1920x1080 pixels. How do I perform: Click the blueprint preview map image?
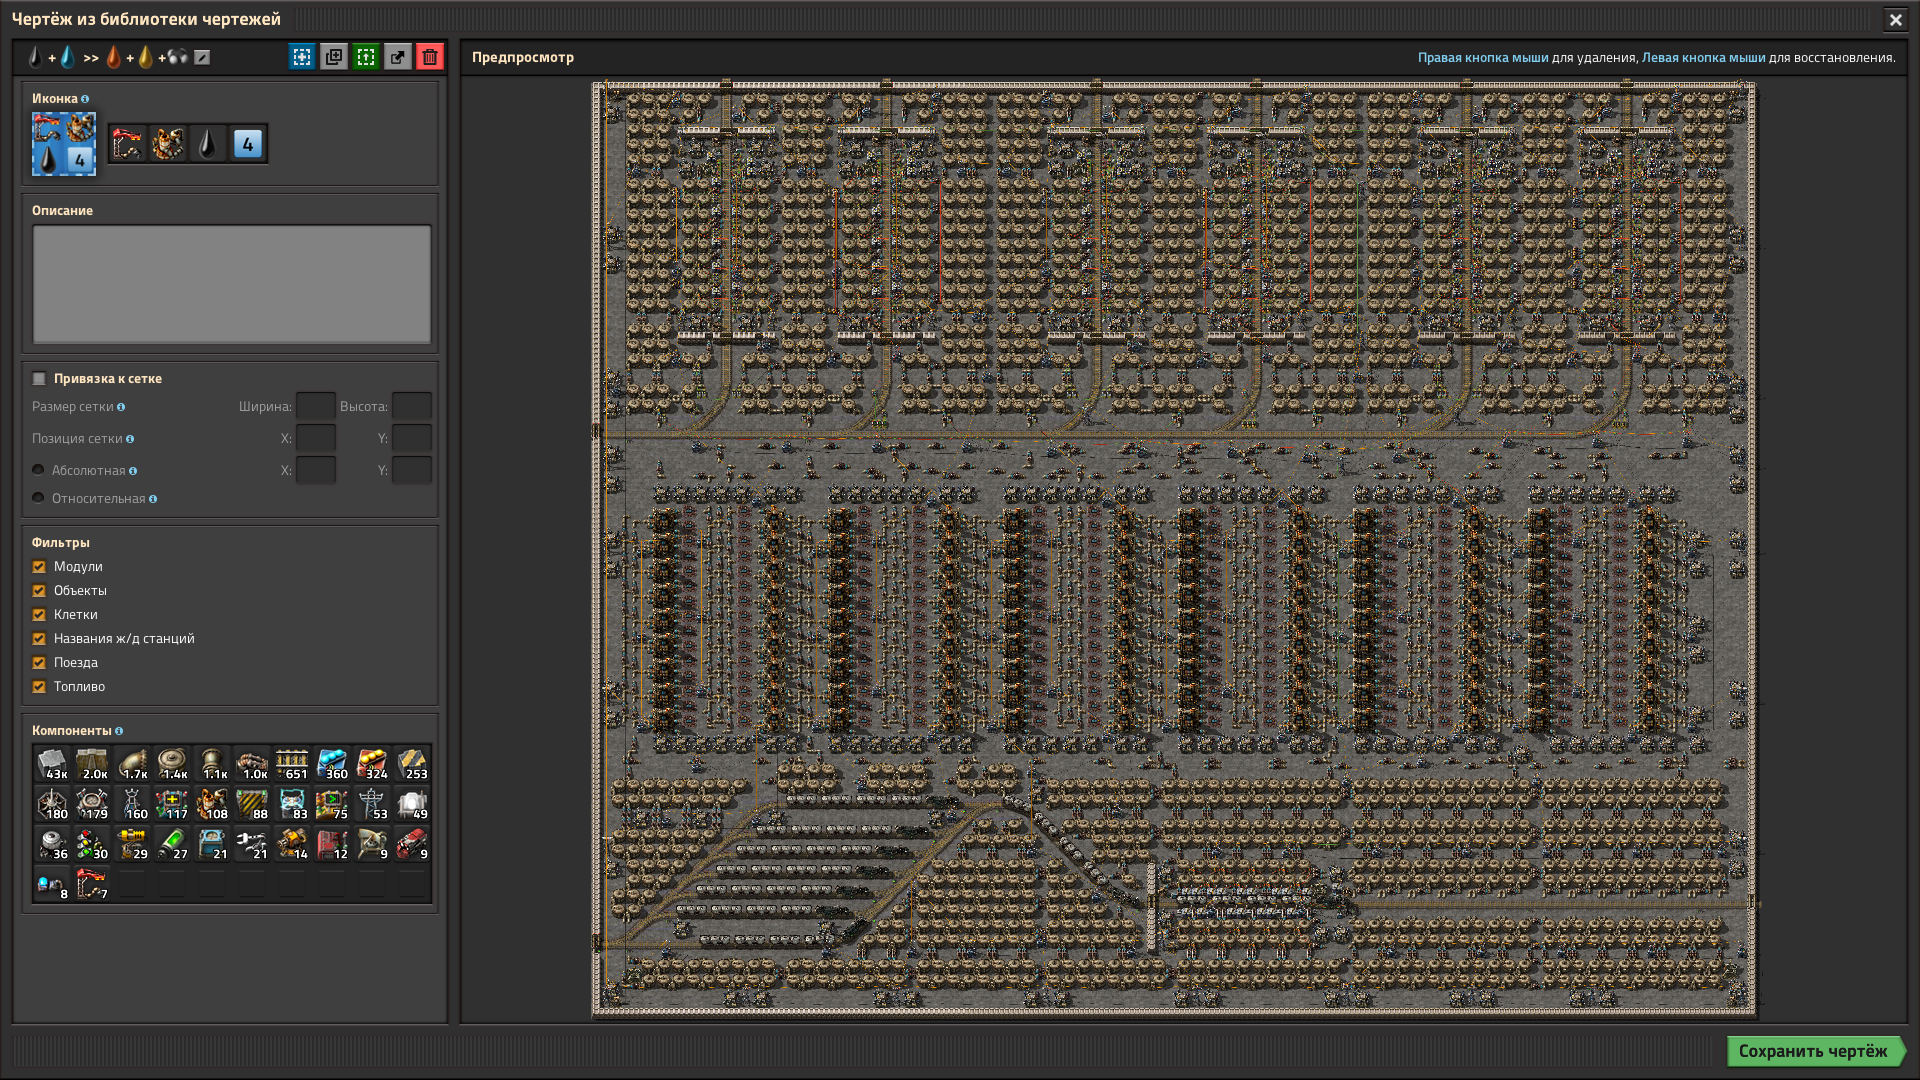(x=1174, y=549)
